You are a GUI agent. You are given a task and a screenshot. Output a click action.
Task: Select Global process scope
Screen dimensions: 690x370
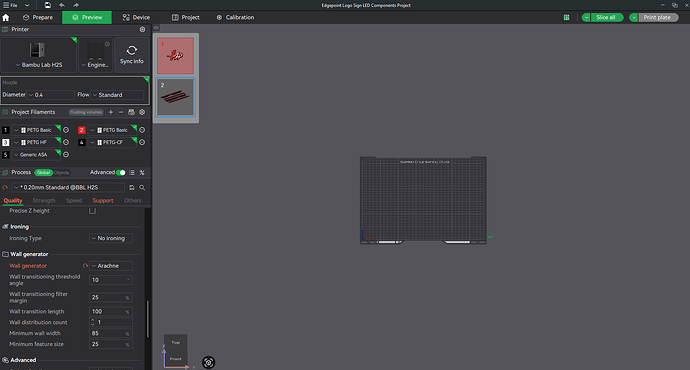(x=44, y=172)
